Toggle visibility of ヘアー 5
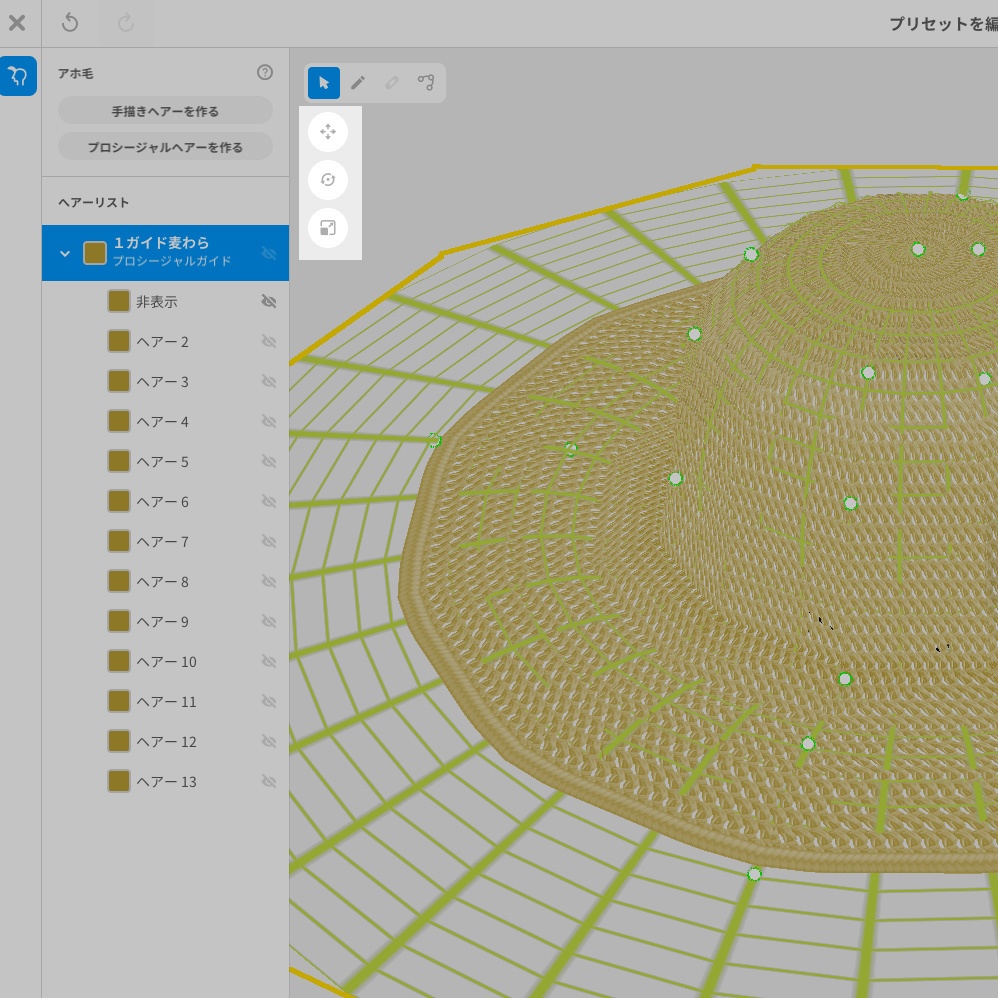 tap(269, 461)
